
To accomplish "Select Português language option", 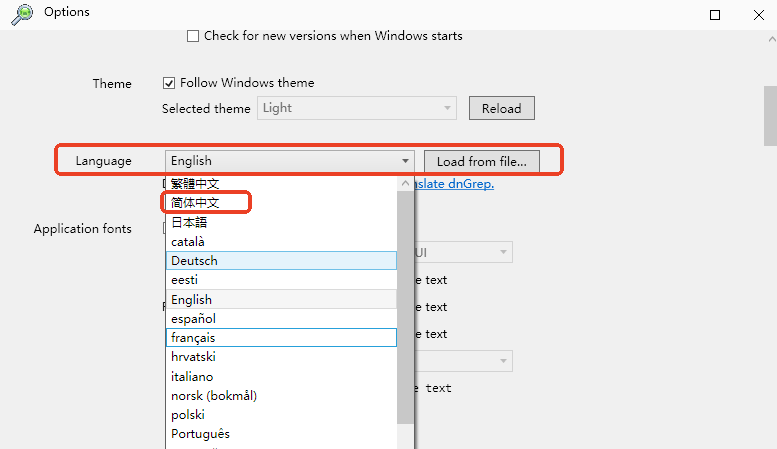I will 281,434.
